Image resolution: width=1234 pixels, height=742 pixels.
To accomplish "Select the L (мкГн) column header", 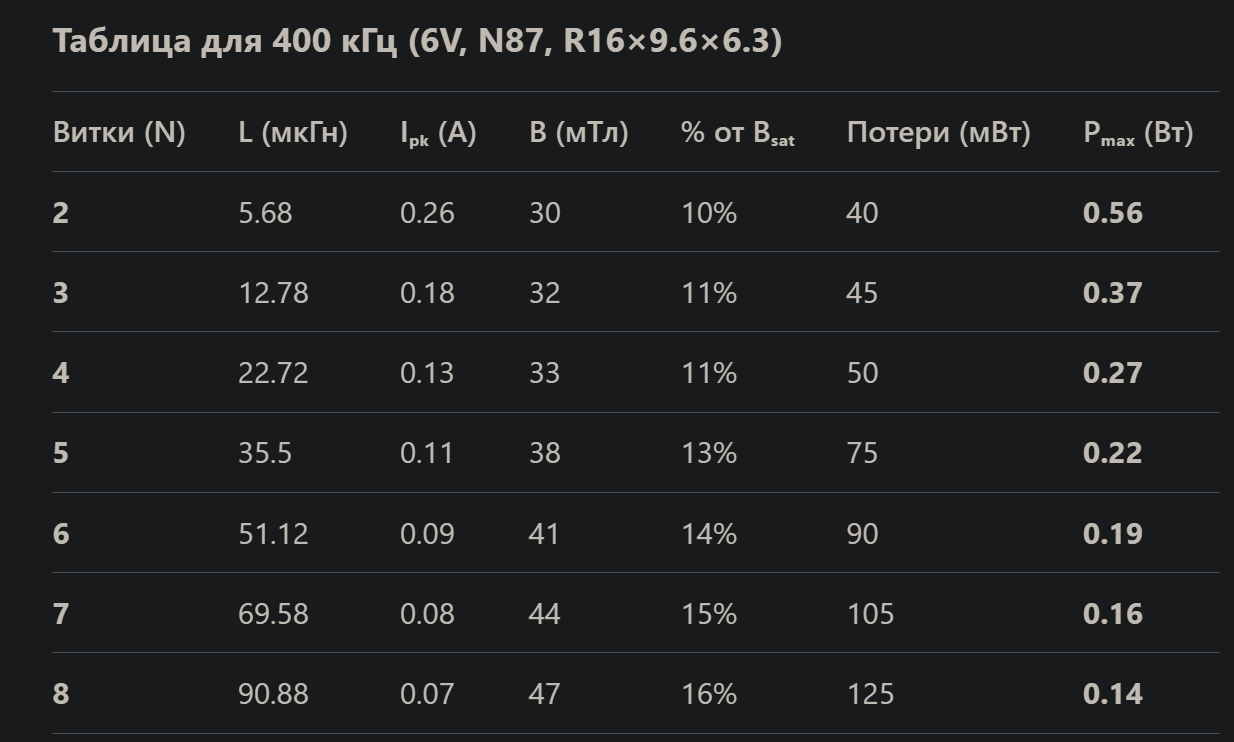I will coord(293,133).
